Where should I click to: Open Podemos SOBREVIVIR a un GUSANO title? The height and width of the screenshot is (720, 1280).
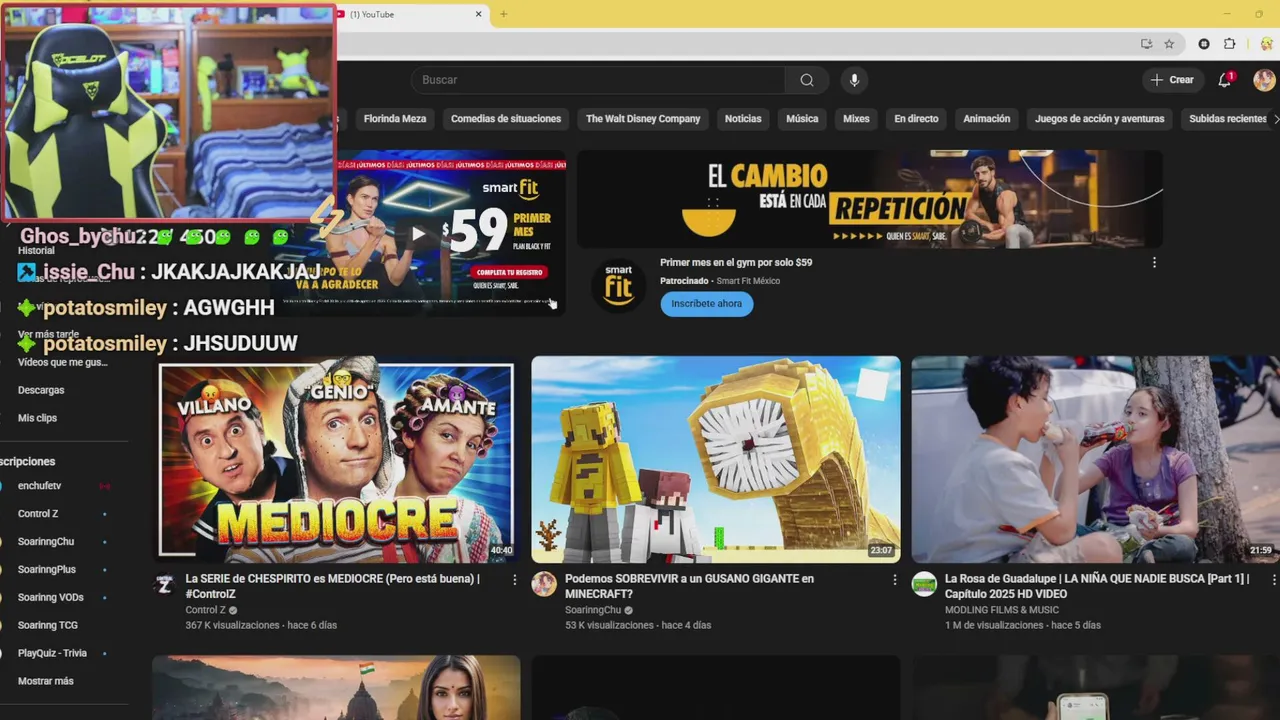[x=689, y=586]
